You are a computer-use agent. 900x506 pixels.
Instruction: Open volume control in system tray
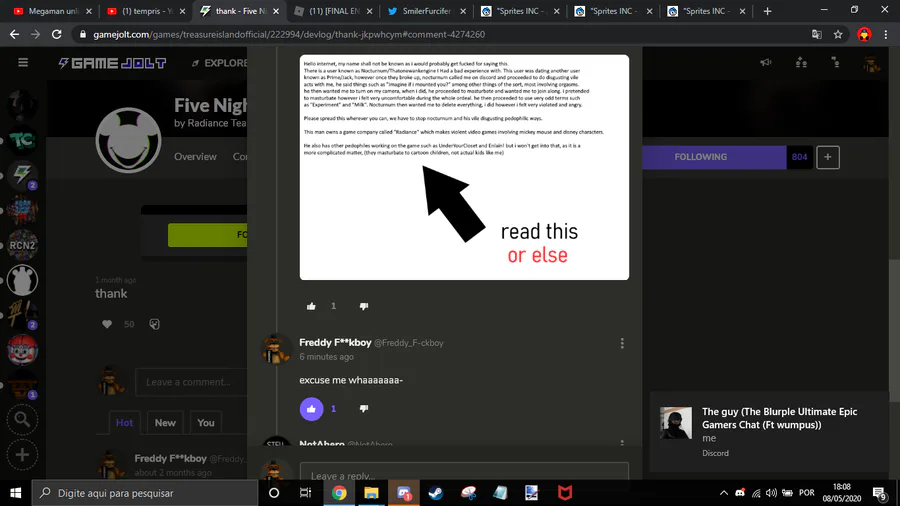click(771, 493)
